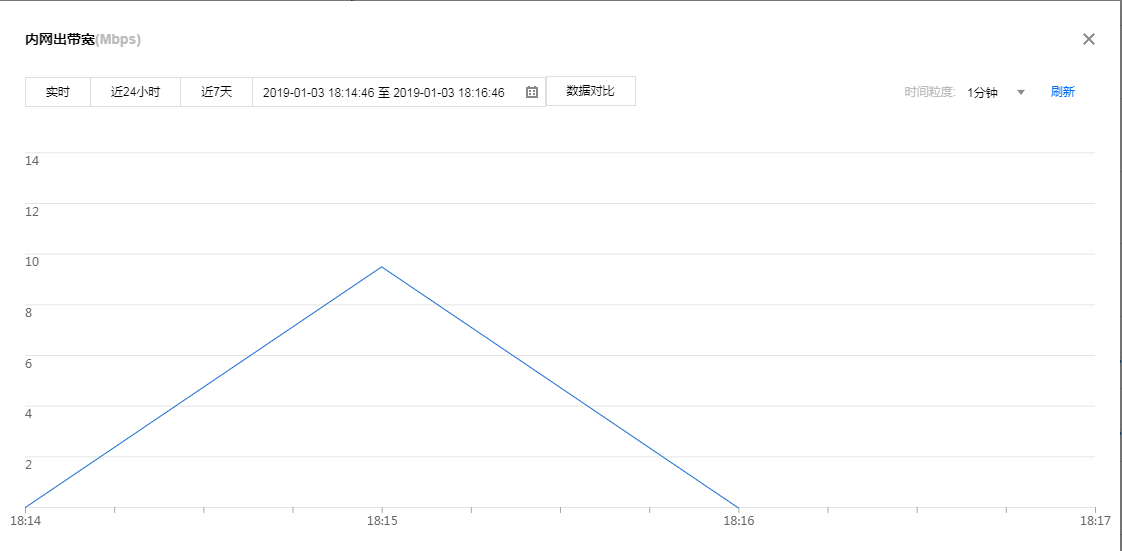Expand the 时间粒度 dropdown arrow
The width and height of the screenshot is (1122, 551).
[1021, 92]
